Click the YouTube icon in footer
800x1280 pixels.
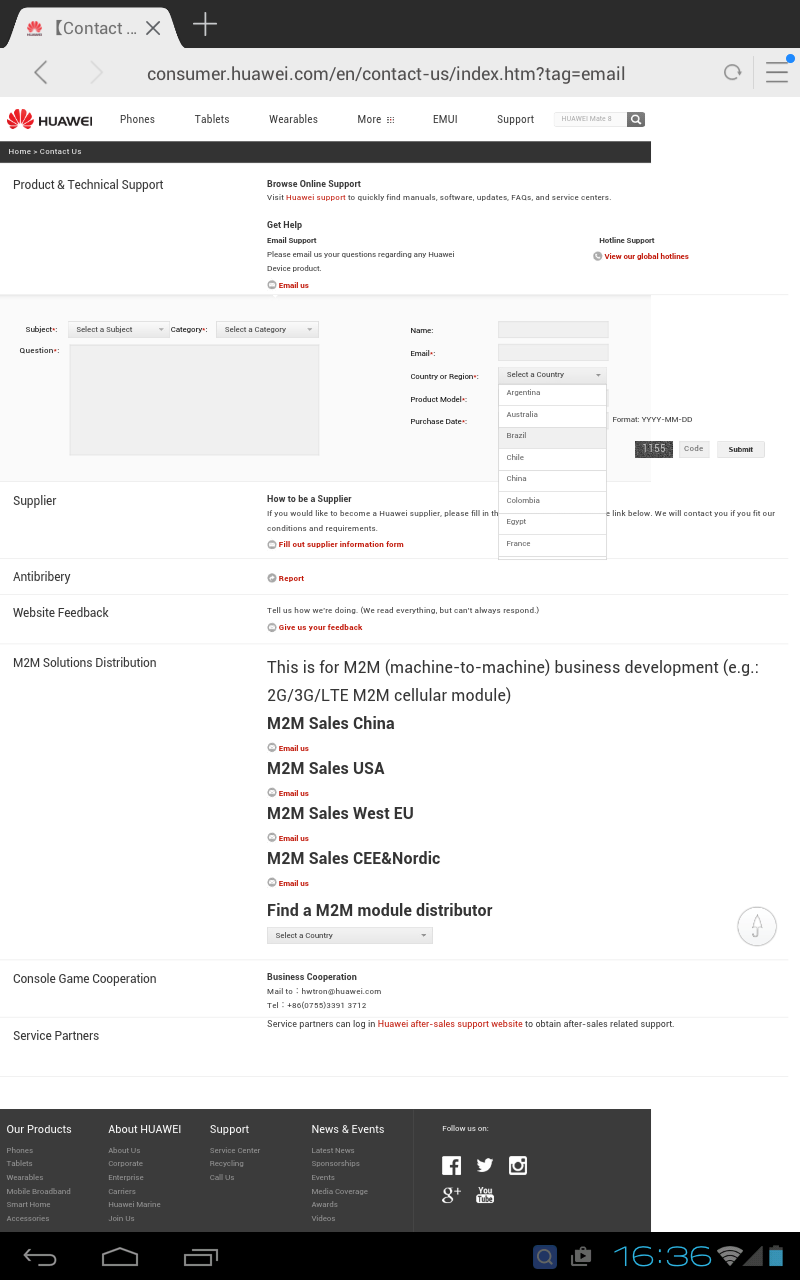click(485, 1195)
